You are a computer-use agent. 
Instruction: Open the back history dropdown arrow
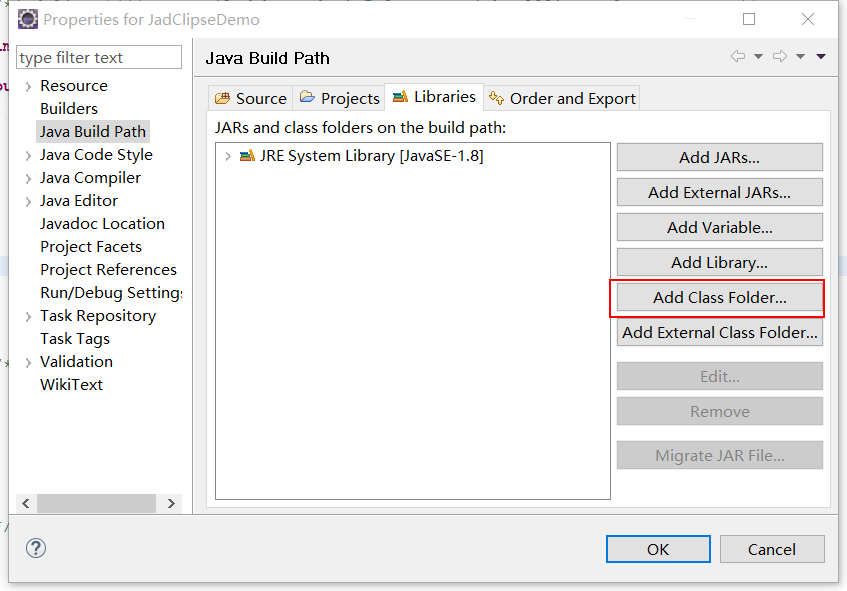tap(758, 56)
